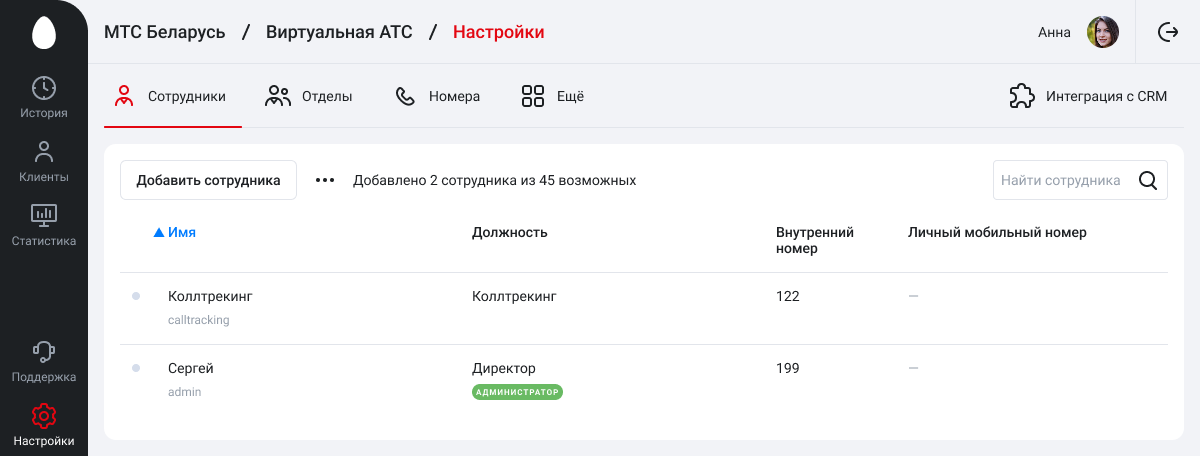Switch to the Отделы tab
Viewport: 1200px width, 456px height.
point(308,97)
